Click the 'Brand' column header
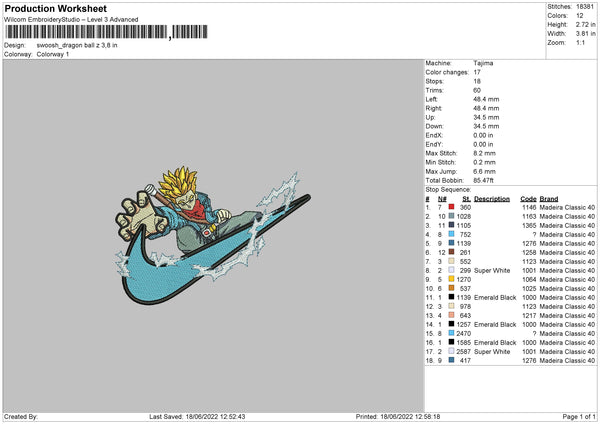600x424 pixels. [x=549, y=199]
